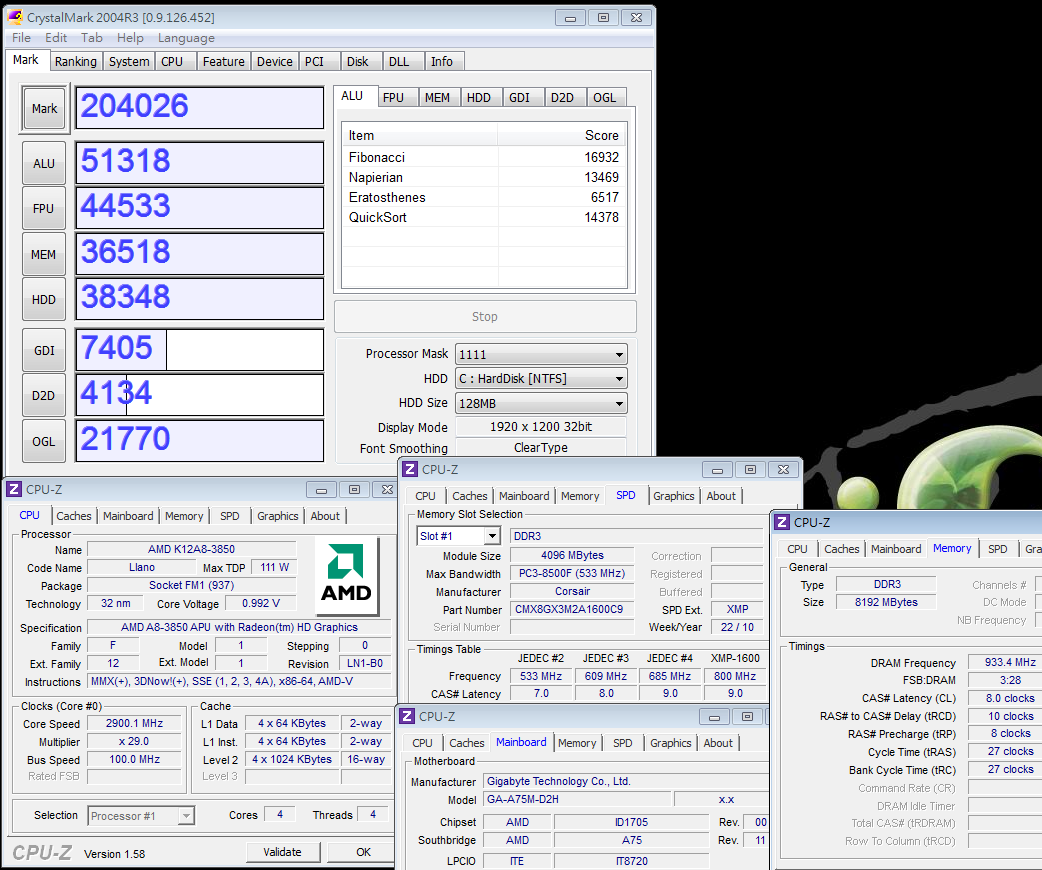Start the D2D benchmark button
This screenshot has width=1042, height=870.
point(43,396)
